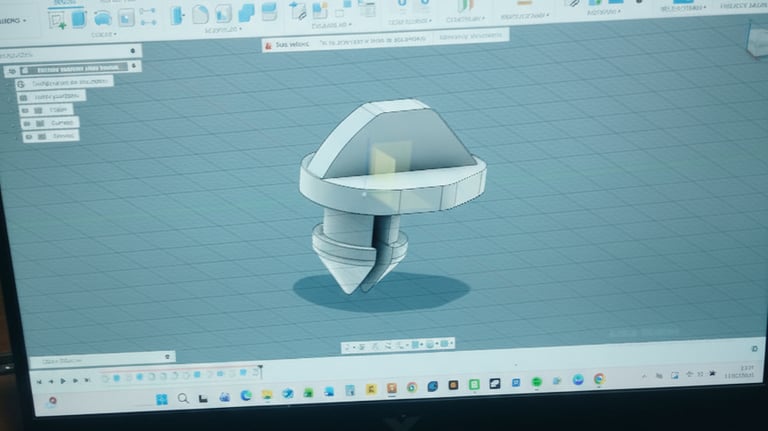Click the blue solid box icon beside Create Sketch
The image size is (768, 431).
pos(79,19)
